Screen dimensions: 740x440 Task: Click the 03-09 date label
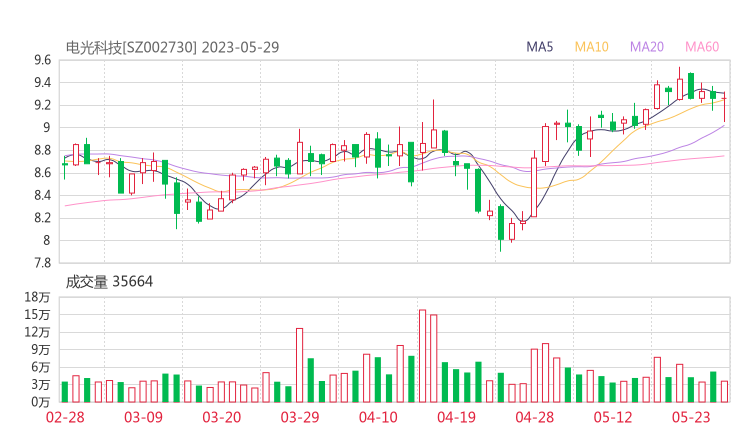click(x=143, y=417)
